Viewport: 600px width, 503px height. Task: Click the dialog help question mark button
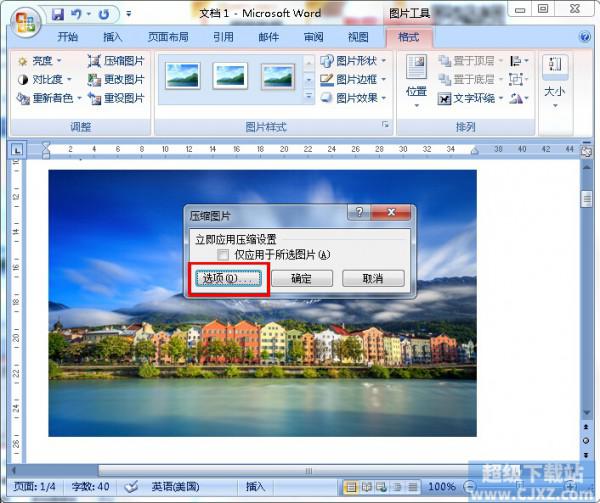(359, 212)
